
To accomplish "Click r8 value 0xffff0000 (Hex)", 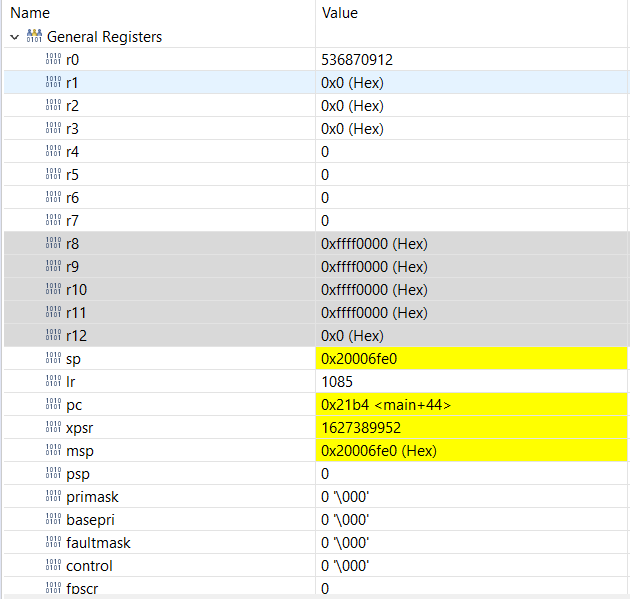I will (x=374, y=244).
